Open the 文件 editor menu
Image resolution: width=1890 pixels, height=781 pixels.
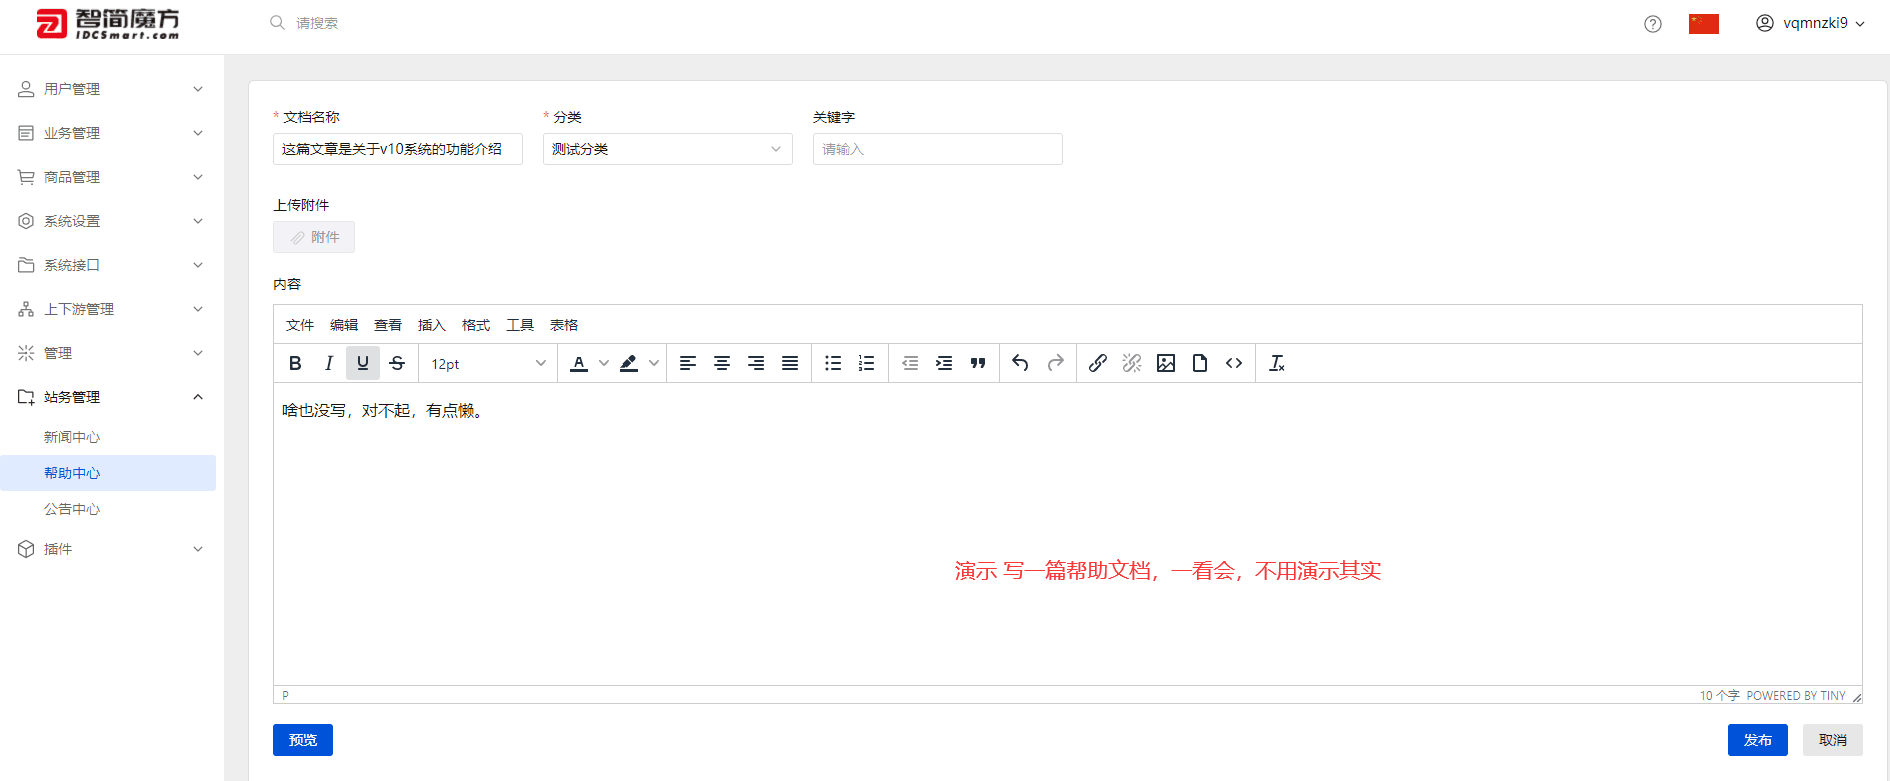(300, 325)
